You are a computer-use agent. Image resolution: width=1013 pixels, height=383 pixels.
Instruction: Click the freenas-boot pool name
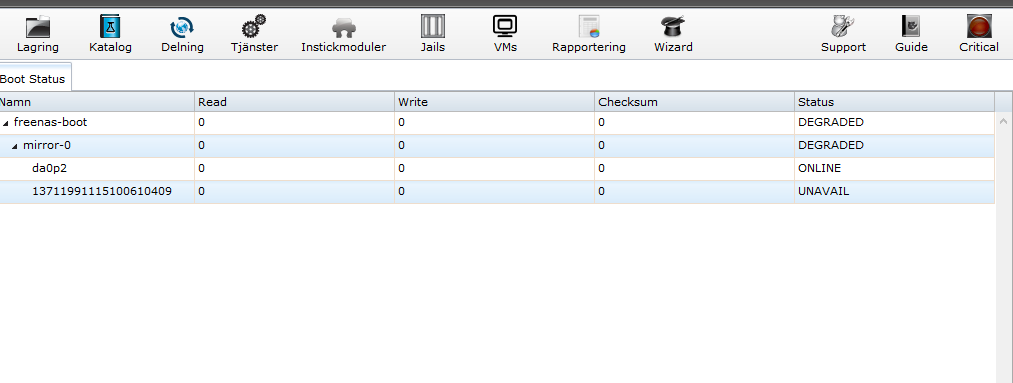[50, 122]
